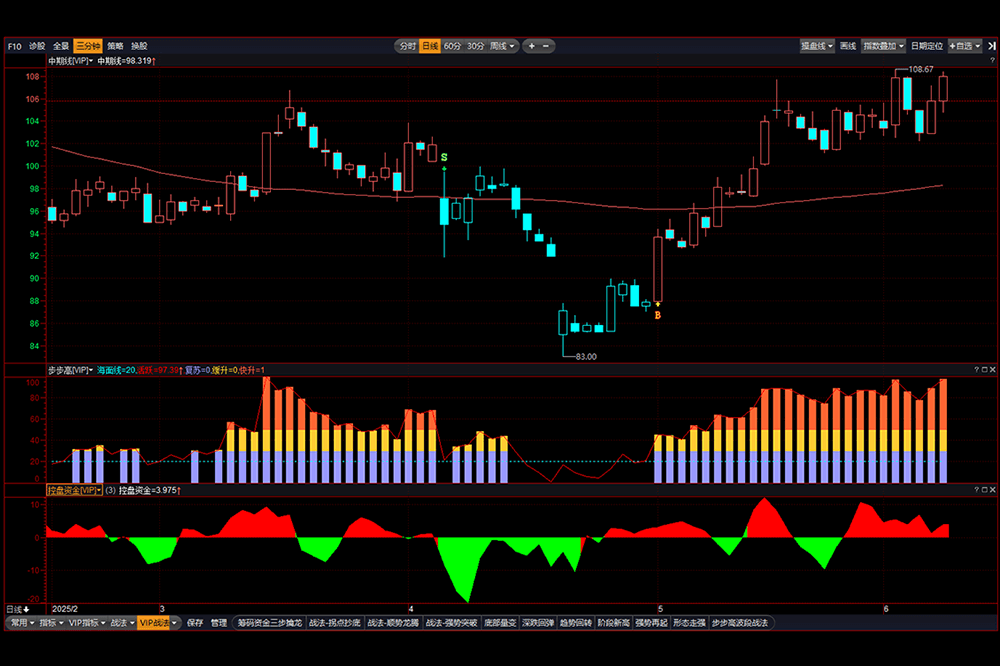The height and width of the screenshot is (666, 1000).
Task: Select the 筹码资金三步擒龙 strategy
Action: pyautogui.click(x=268, y=623)
